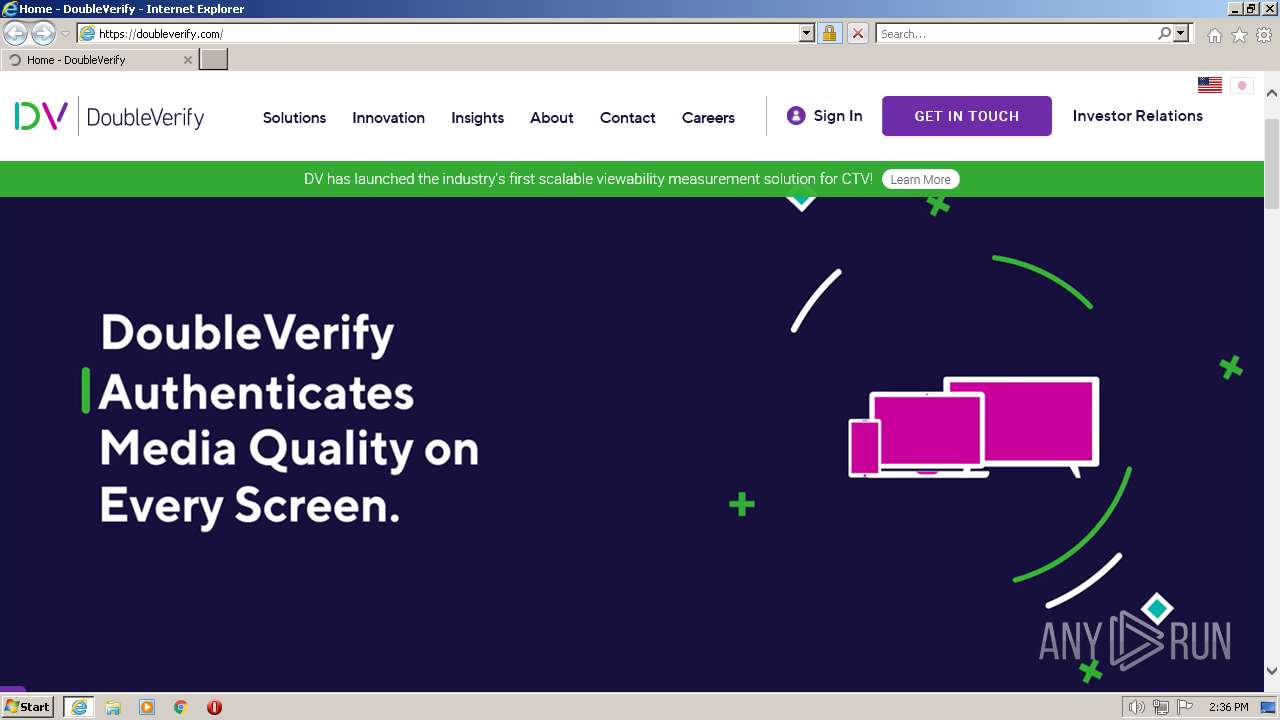Close the Home - DoubleVerify tab

(187, 60)
